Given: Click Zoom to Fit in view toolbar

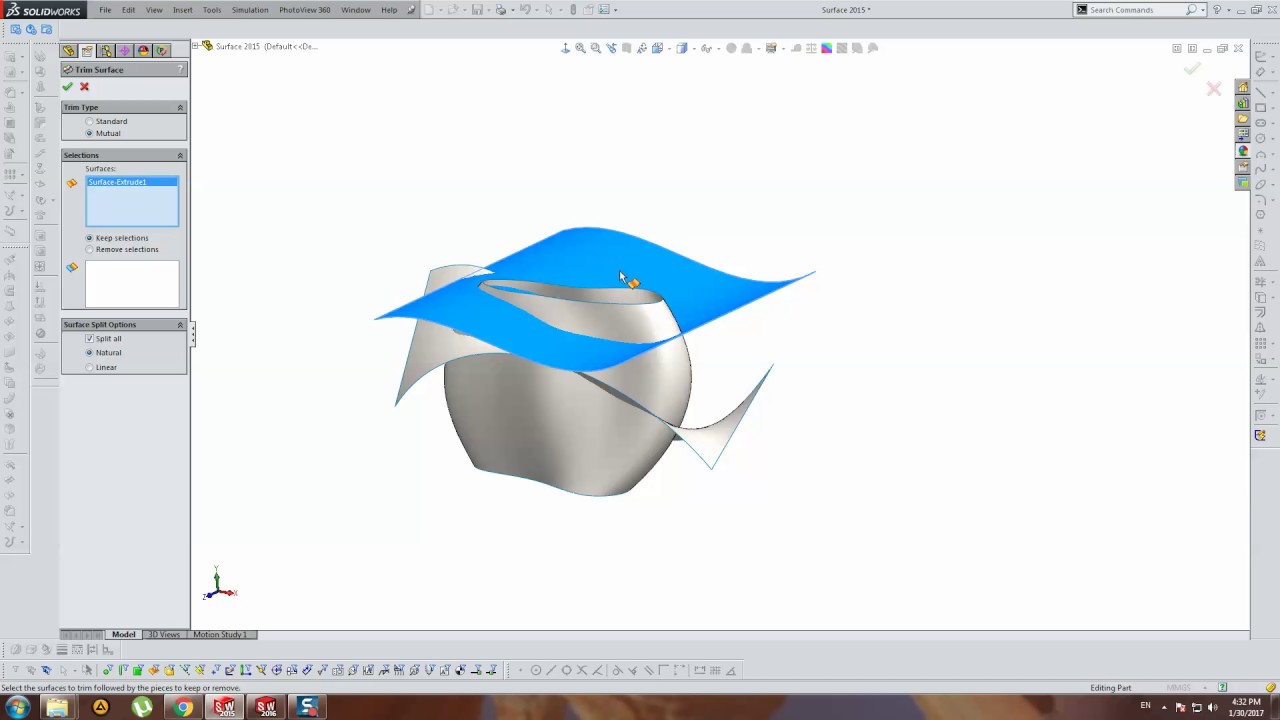Looking at the screenshot, I should (x=580, y=48).
